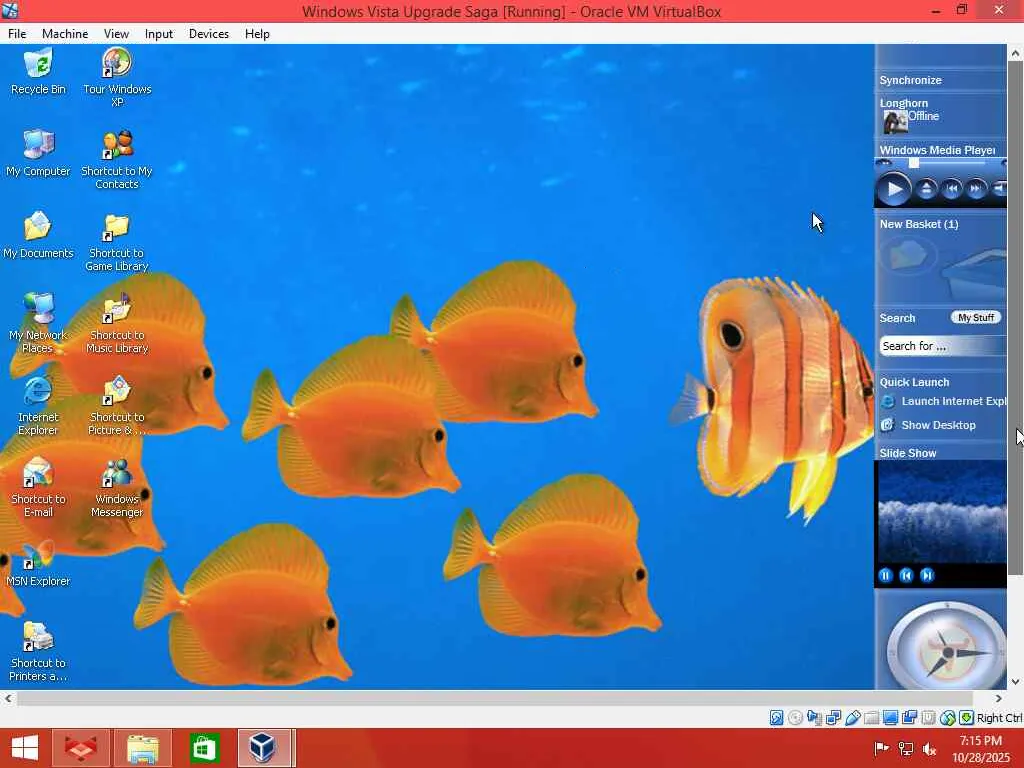Open the Machine menu
This screenshot has height=768, width=1024.
click(x=65, y=34)
